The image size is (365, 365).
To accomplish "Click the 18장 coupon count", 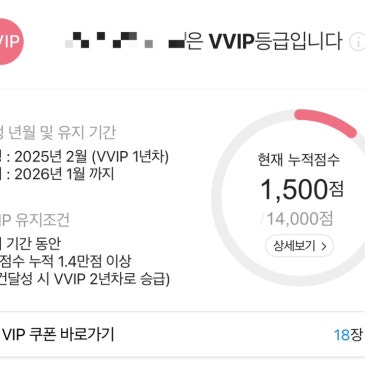I will click(x=348, y=335).
